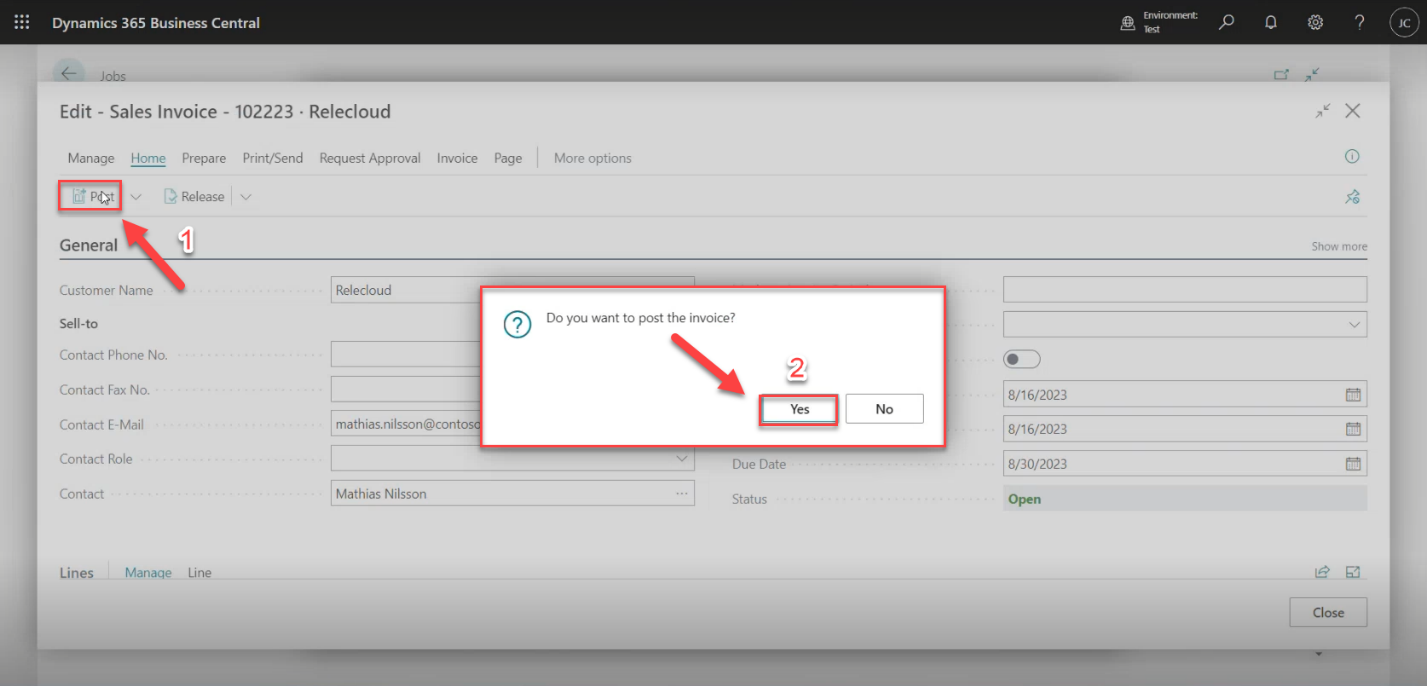Decline posting with the No button
The width and height of the screenshot is (1427, 686).
(x=884, y=409)
